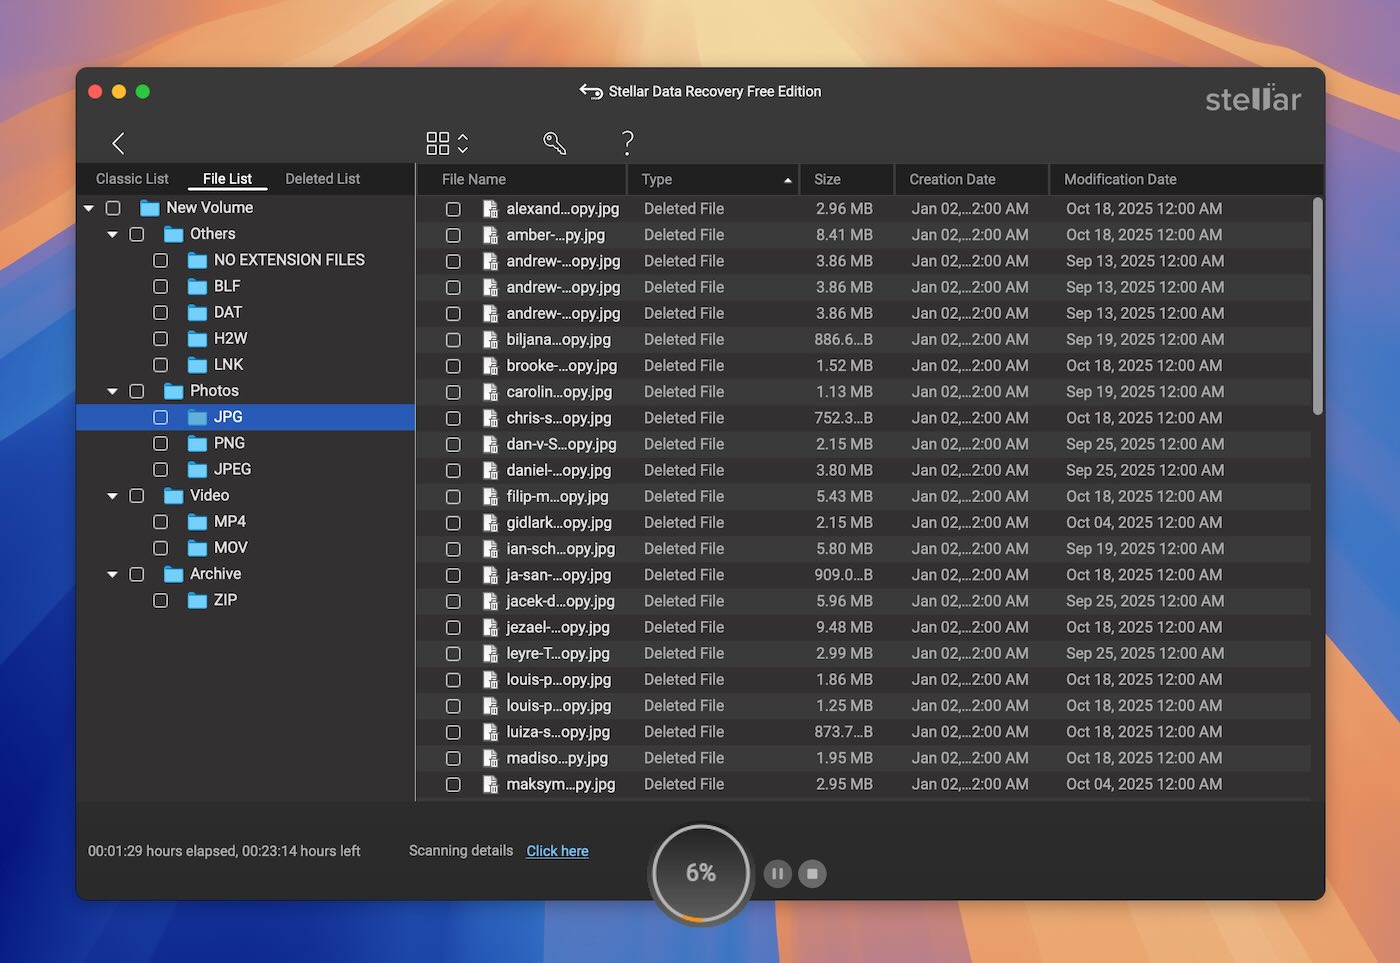Click the key activation icon
Image resolution: width=1400 pixels, height=963 pixels.
(x=554, y=143)
